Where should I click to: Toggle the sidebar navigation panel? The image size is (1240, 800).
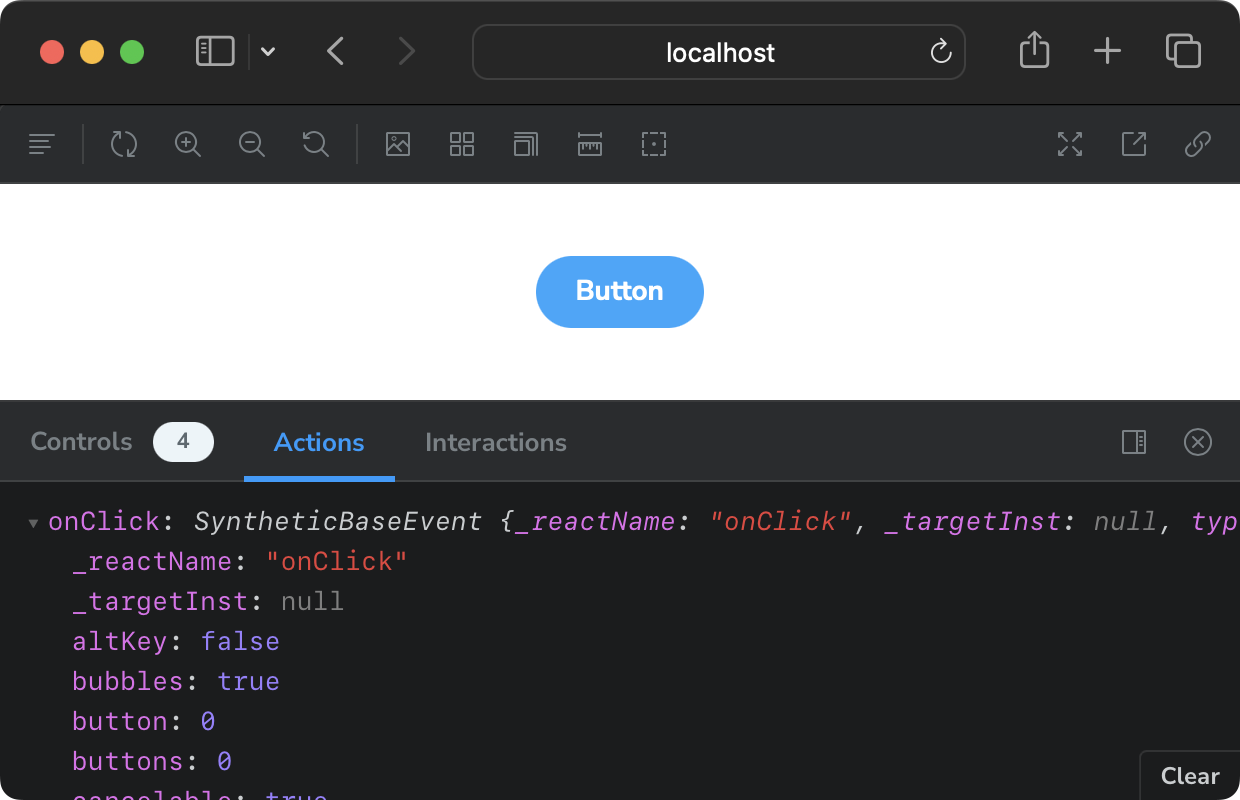pyautogui.click(x=215, y=51)
